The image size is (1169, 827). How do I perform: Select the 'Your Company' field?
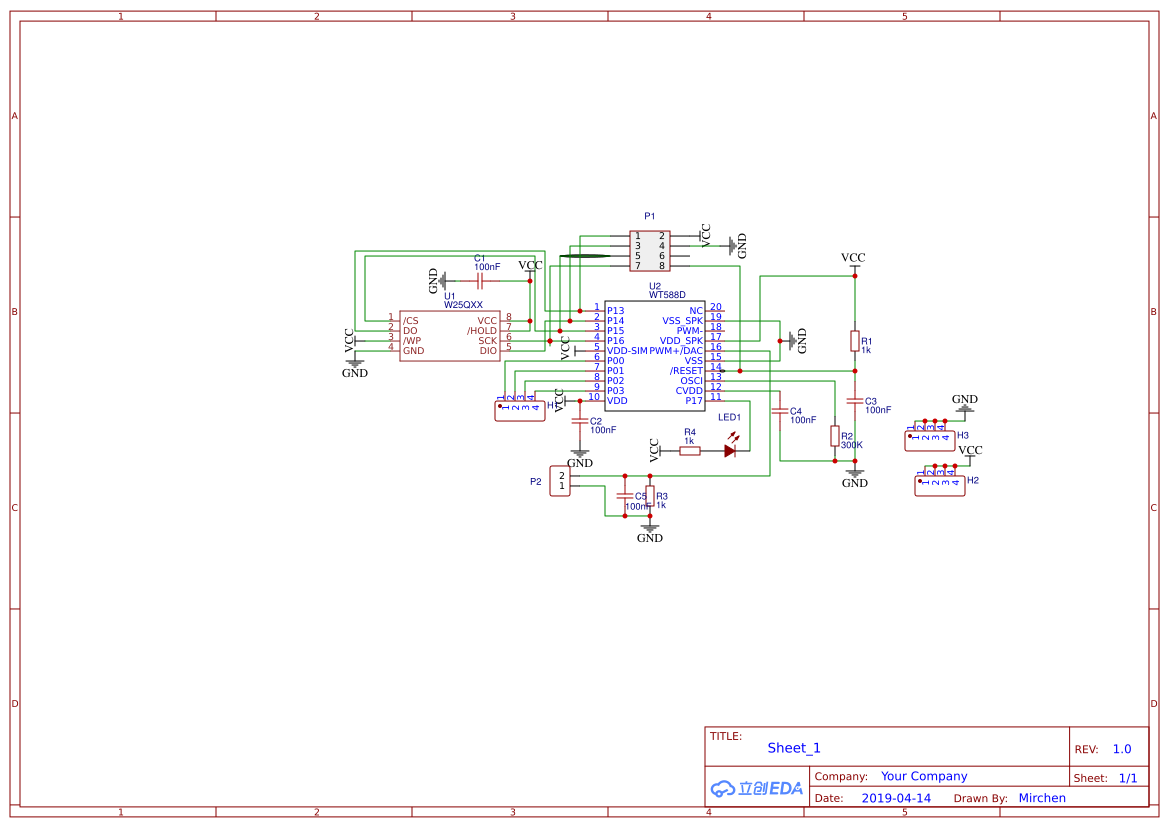924,776
